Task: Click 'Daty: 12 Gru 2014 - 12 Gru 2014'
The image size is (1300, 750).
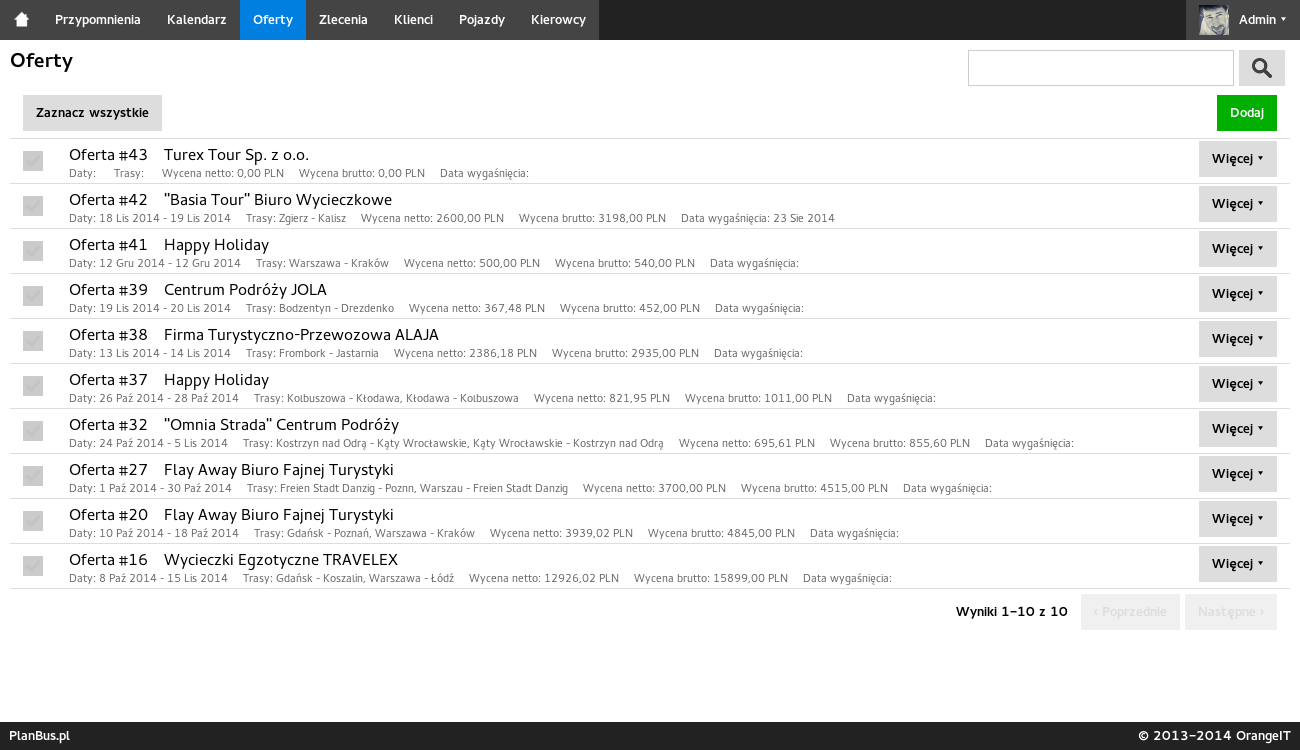Action: (x=155, y=263)
